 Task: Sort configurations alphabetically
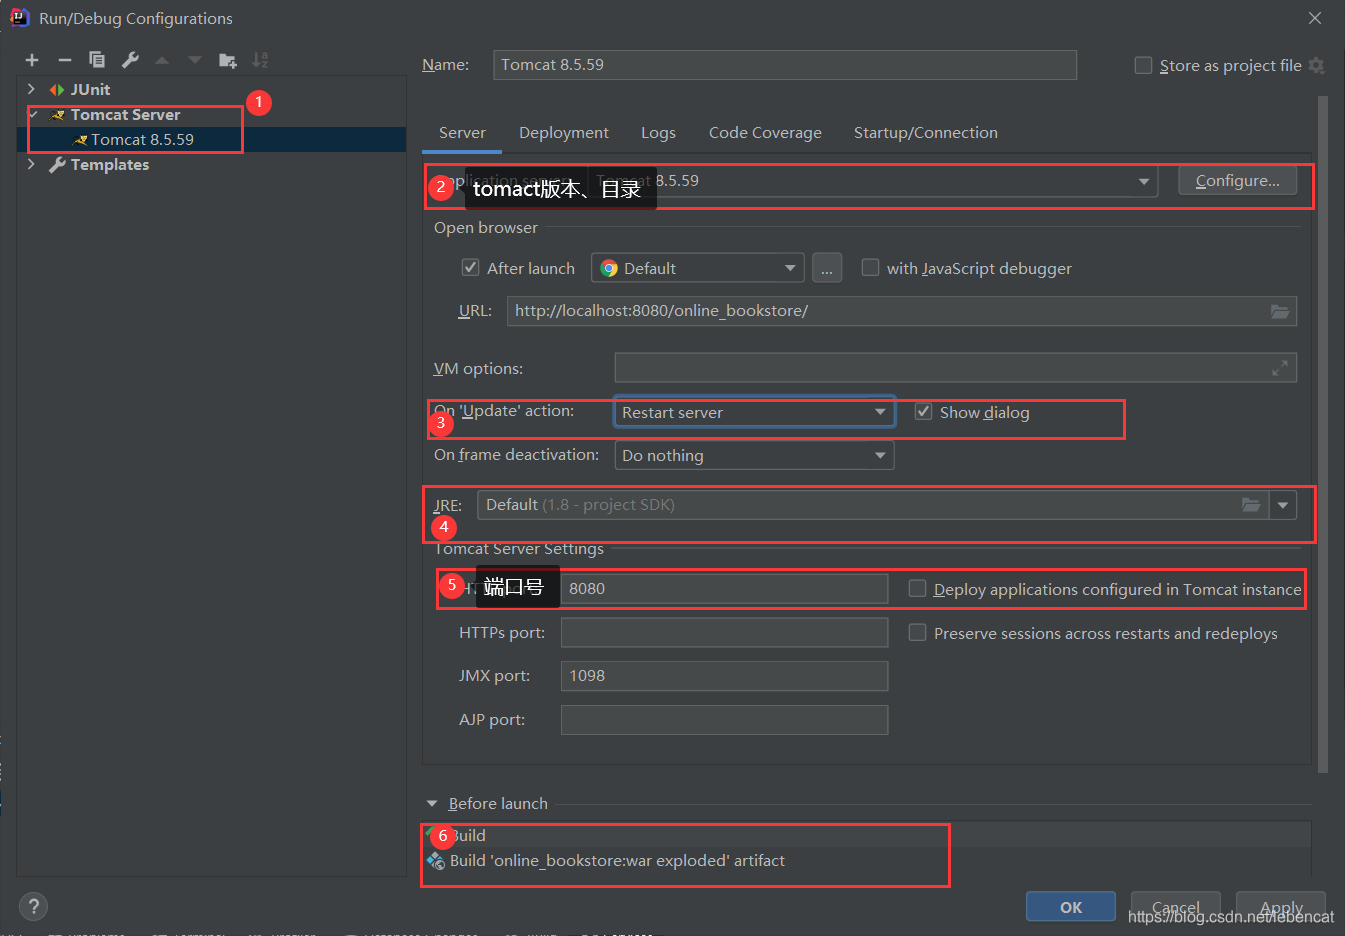point(260,60)
